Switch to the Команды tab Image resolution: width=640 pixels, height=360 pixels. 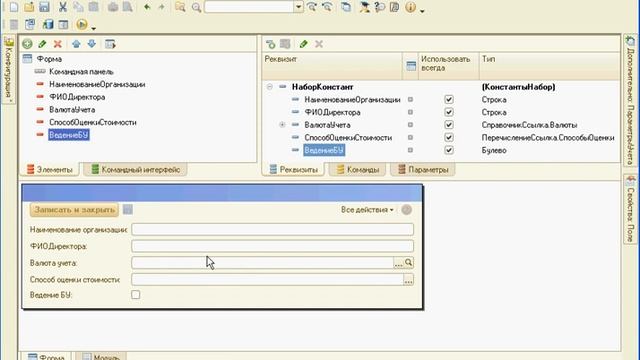point(358,169)
